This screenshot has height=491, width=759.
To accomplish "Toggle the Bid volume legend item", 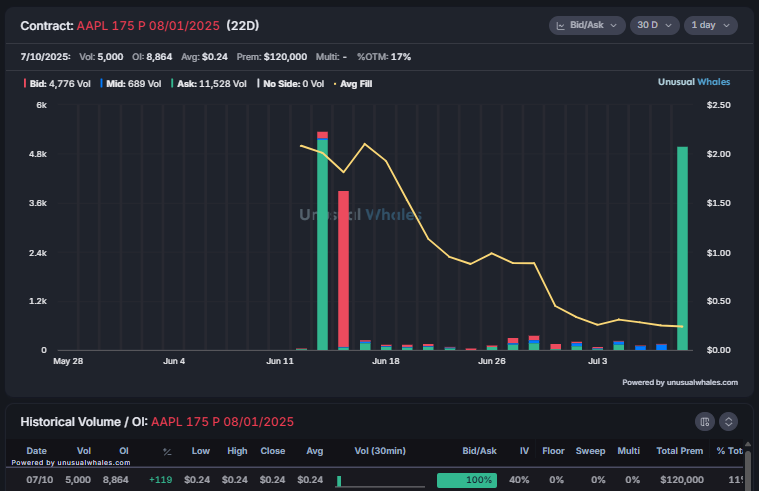I will tap(57, 84).
